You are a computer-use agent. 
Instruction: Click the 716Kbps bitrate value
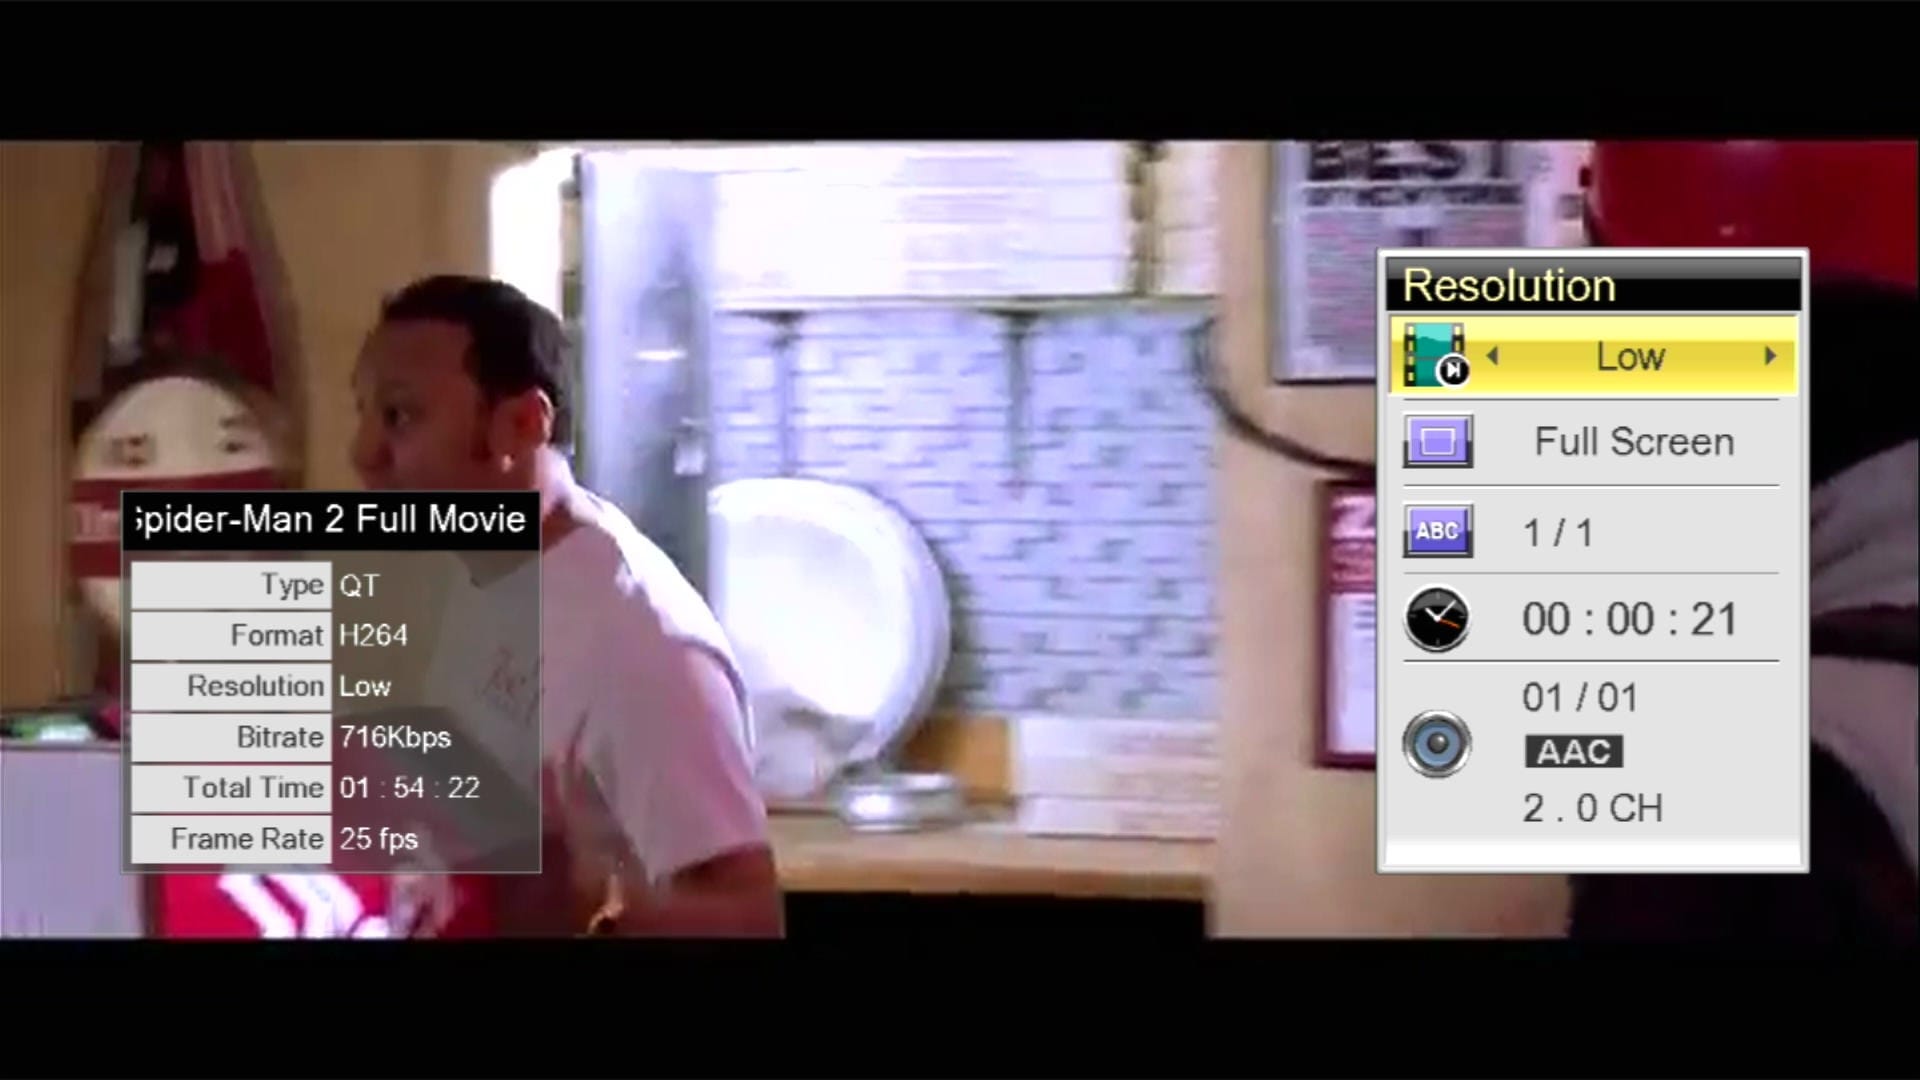pyautogui.click(x=395, y=737)
